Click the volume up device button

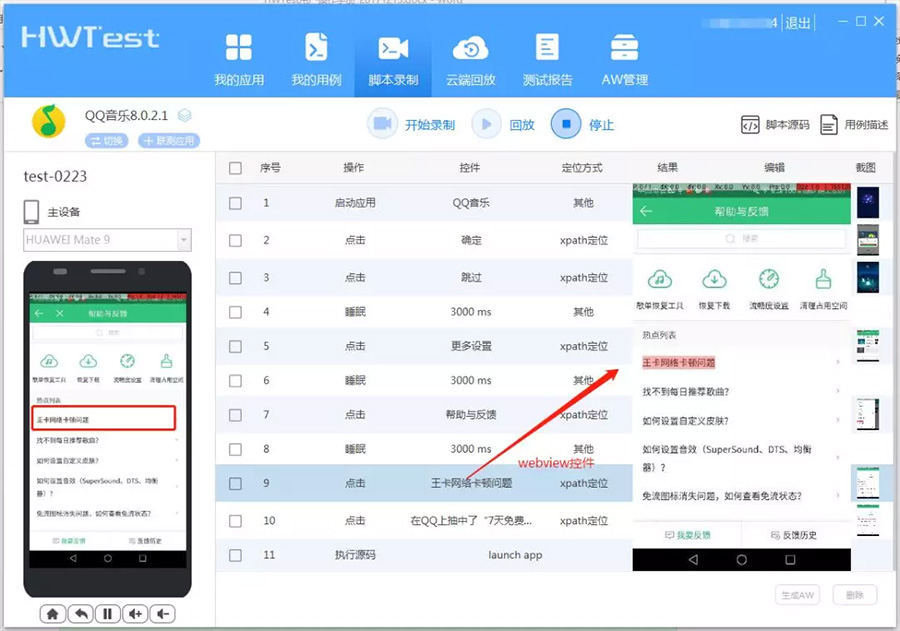click(135, 614)
